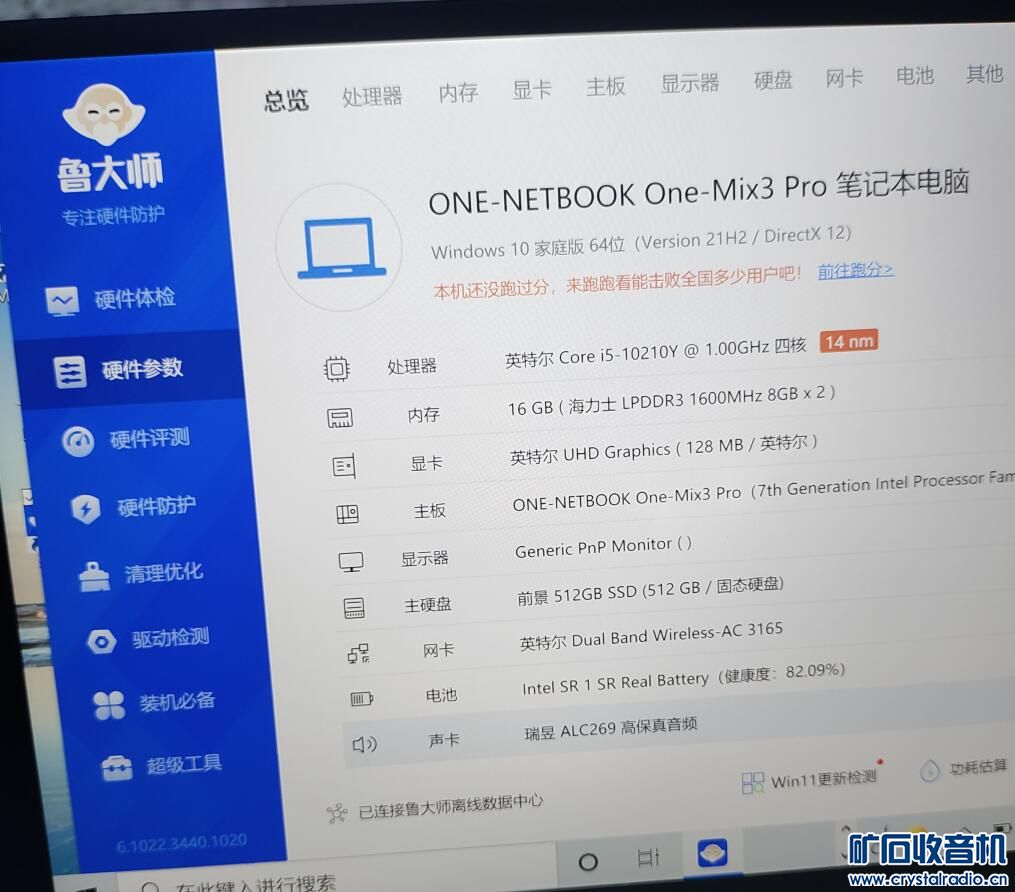The height and width of the screenshot is (892, 1015).
Task: Click 英特尔 UHD Graphics value text
Action: click(x=664, y=450)
